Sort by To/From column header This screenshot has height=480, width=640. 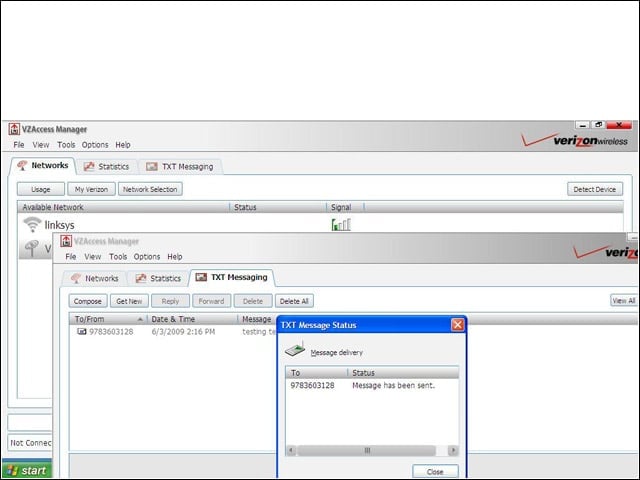(108, 319)
